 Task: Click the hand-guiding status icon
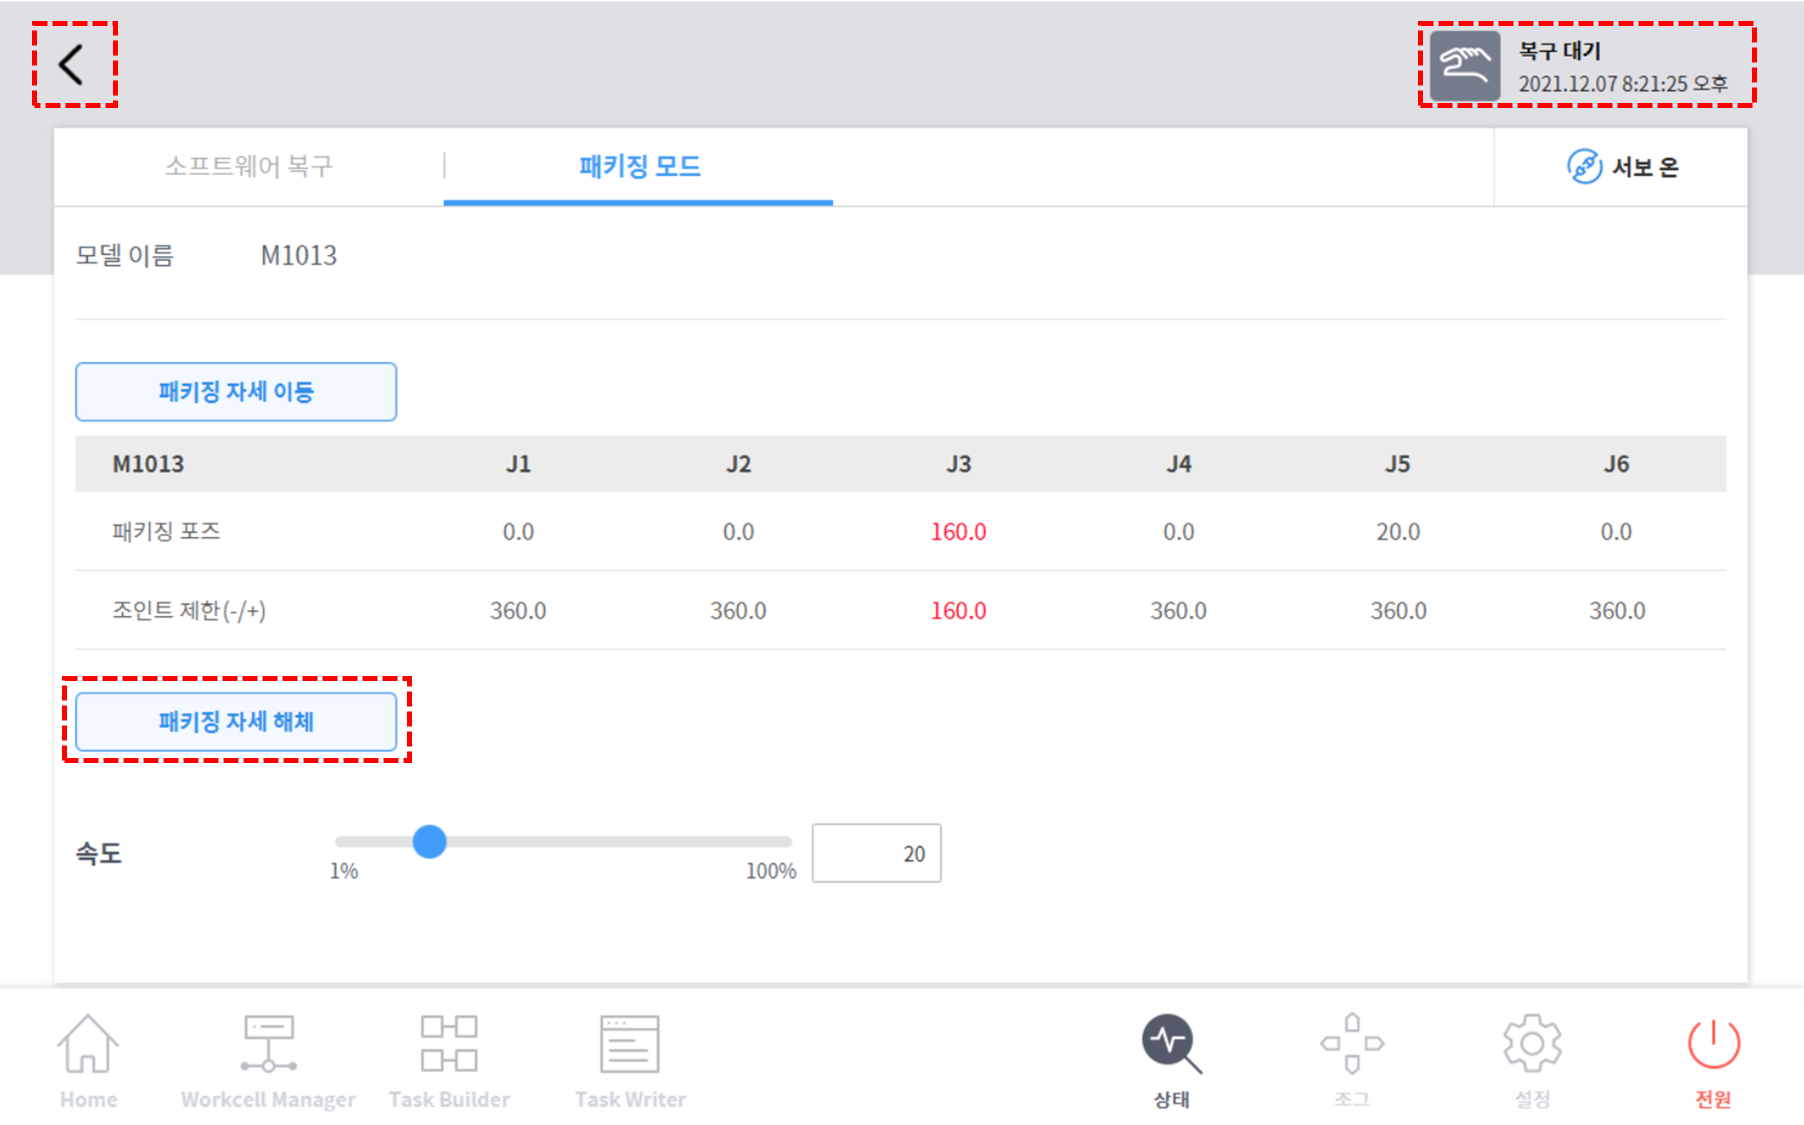[1464, 66]
